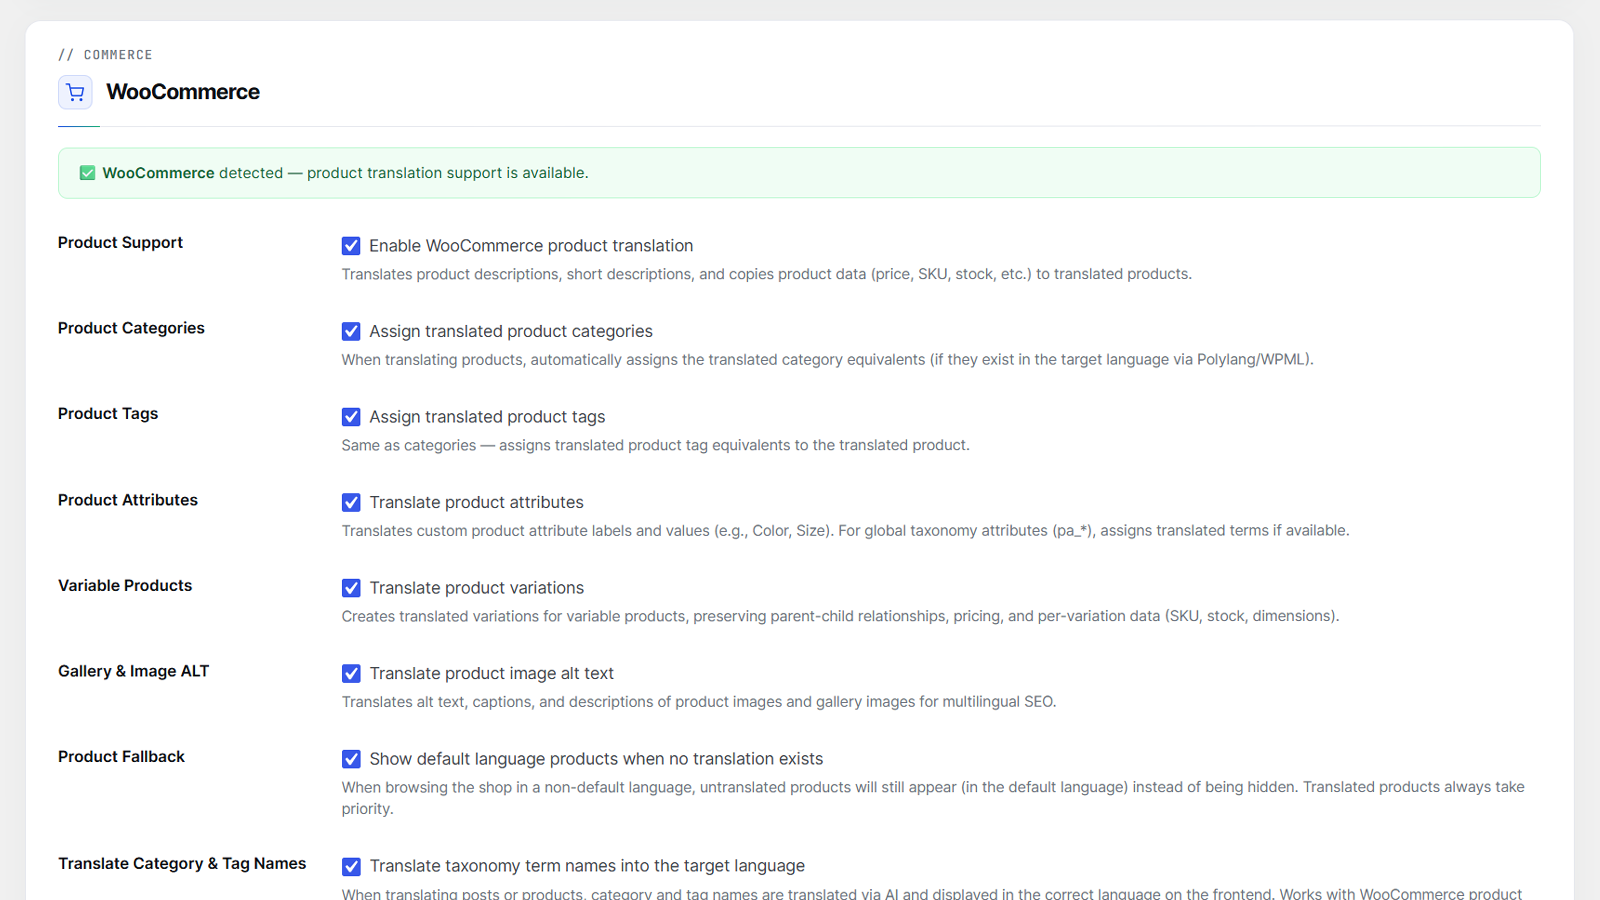1600x900 pixels.
Task: Uncheck Translate product image alt text
Action: [x=351, y=674]
